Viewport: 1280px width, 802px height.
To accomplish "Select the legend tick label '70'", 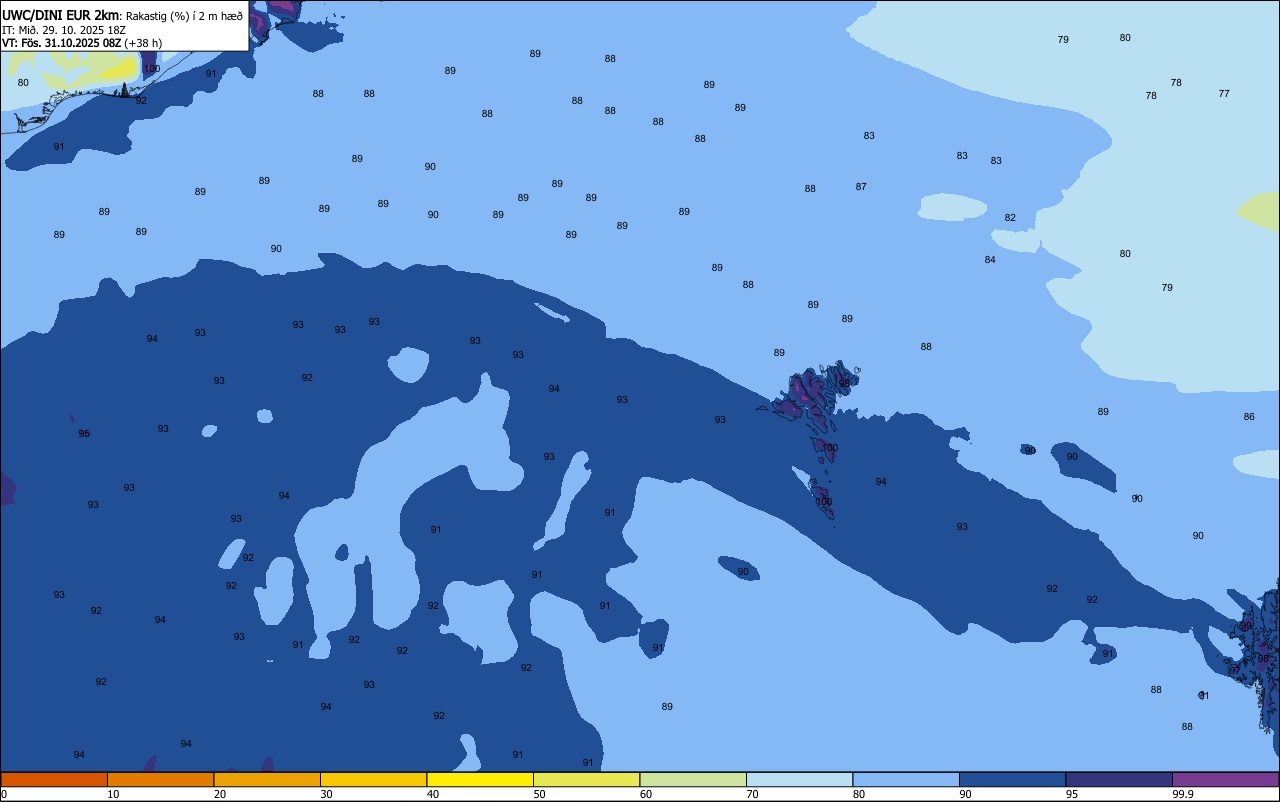I will point(752,794).
